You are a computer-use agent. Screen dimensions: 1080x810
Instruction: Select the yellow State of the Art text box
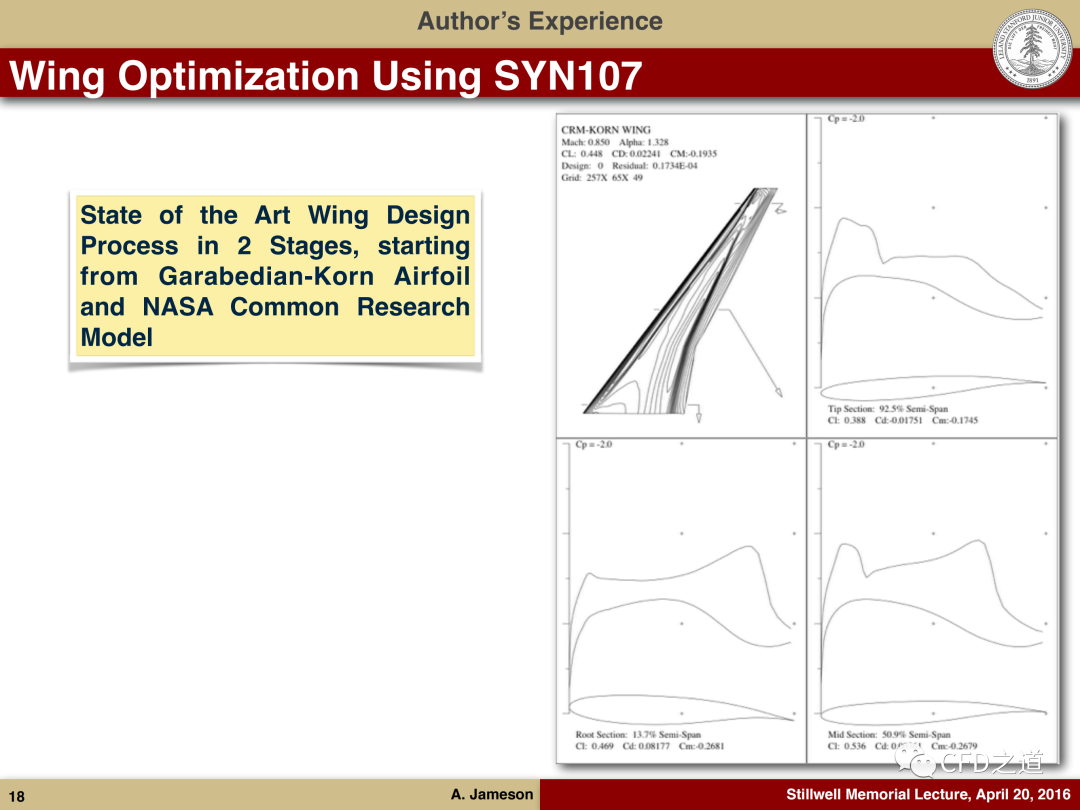pos(275,276)
